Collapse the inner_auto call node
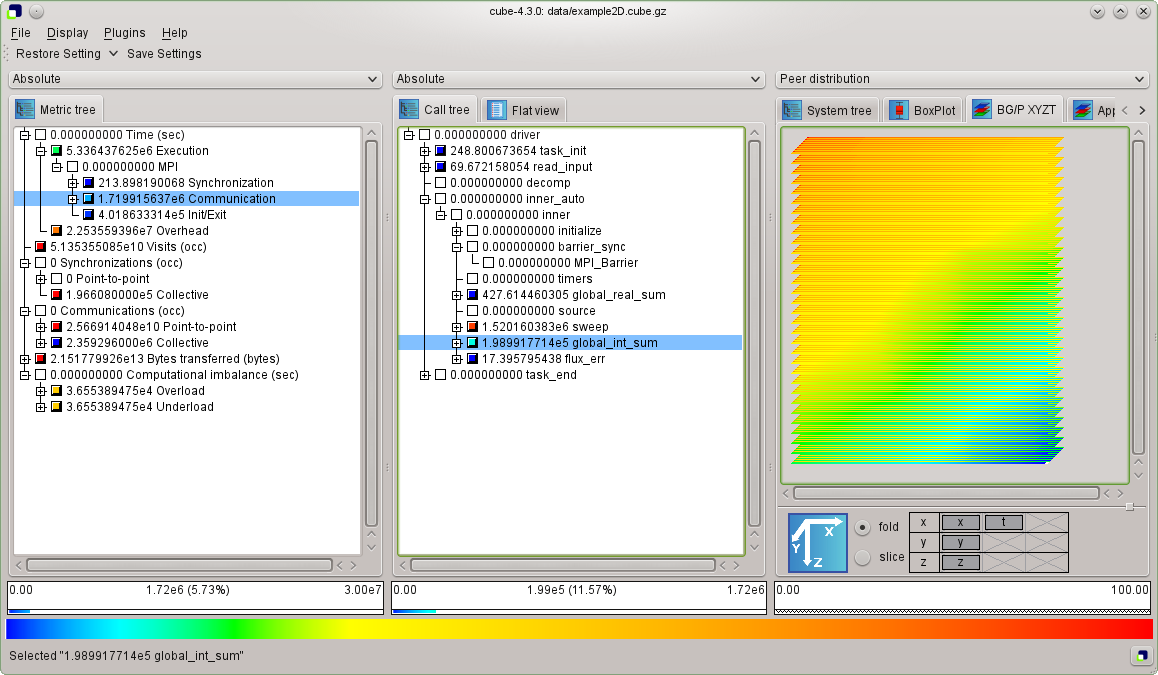Image resolution: width=1158 pixels, height=675 pixels. coord(425,199)
